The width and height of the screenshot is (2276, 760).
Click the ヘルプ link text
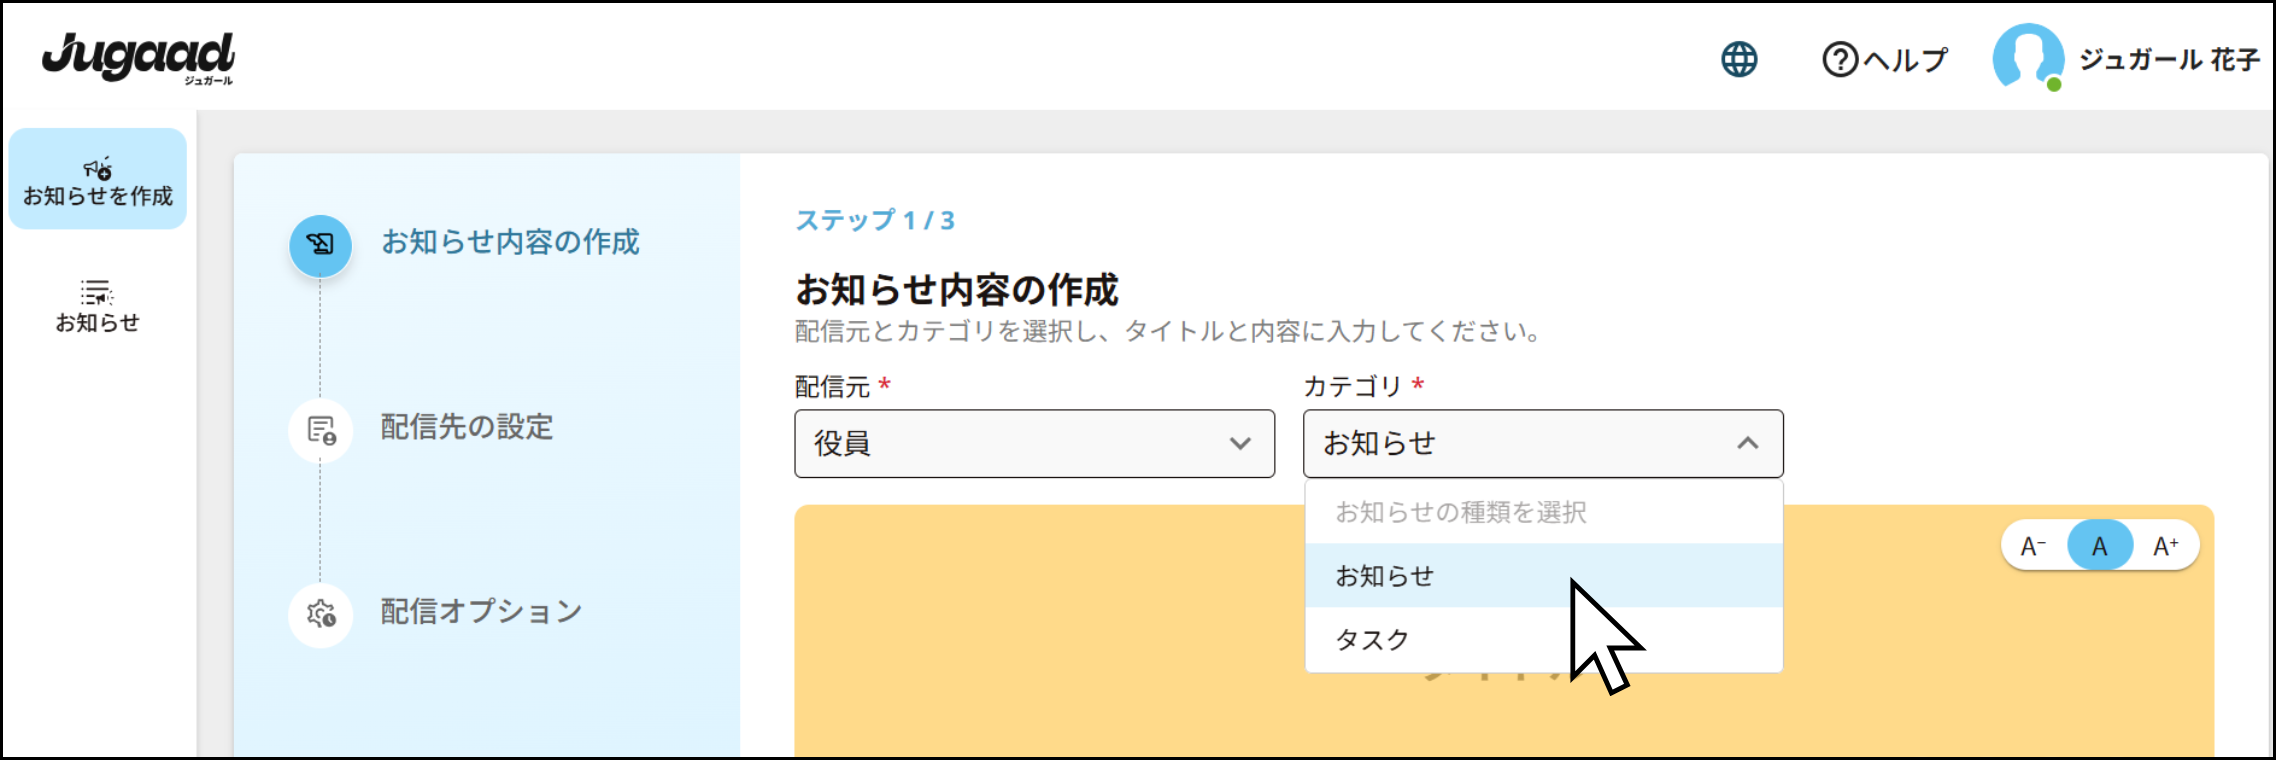click(x=1906, y=60)
